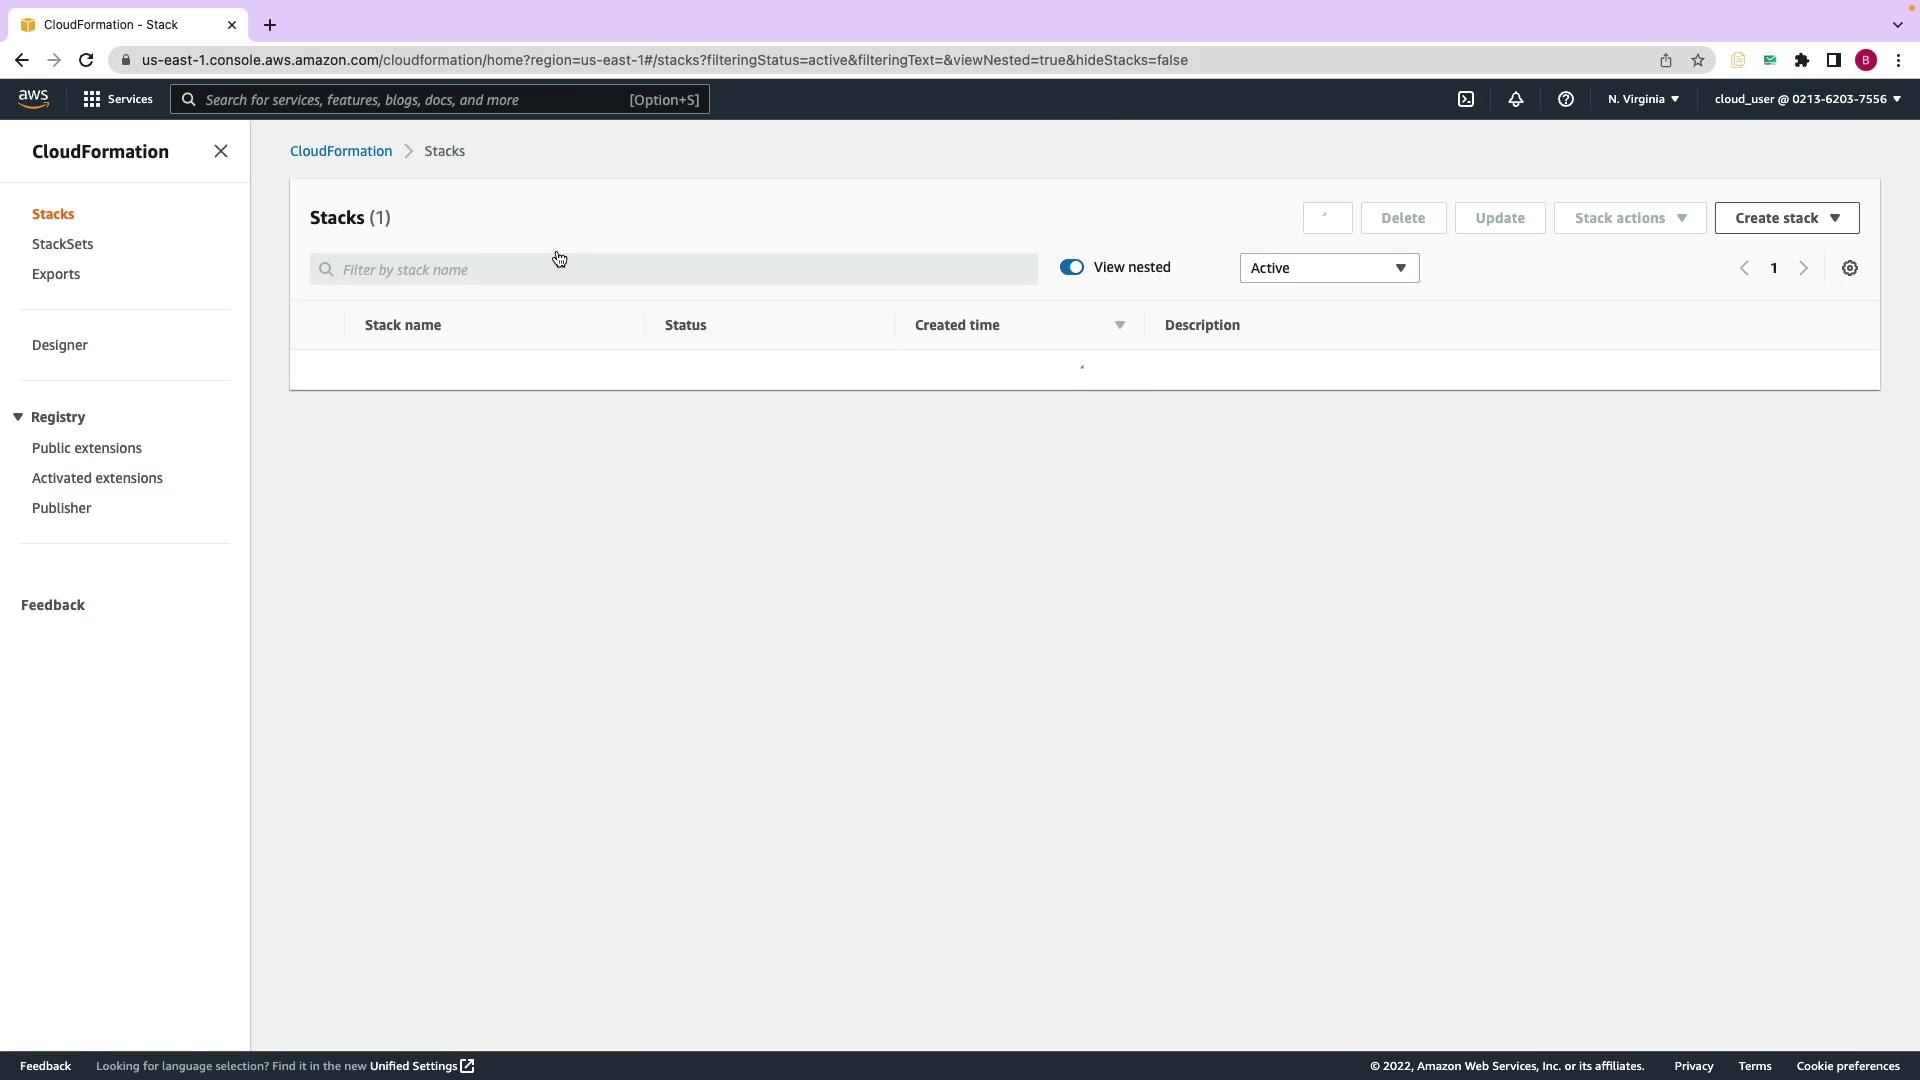Go to Exports in the sidebar
This screenshot has width=1920, height=1080.
pyautogui.click(x=56, y=274)
